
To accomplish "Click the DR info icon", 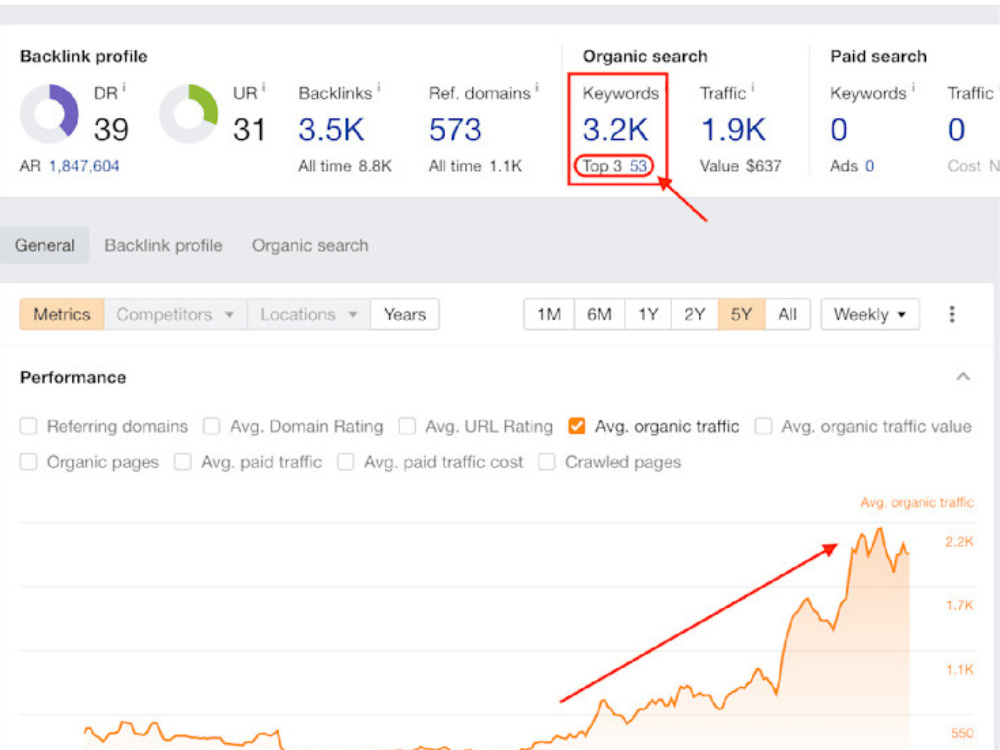I will [124, 87].
